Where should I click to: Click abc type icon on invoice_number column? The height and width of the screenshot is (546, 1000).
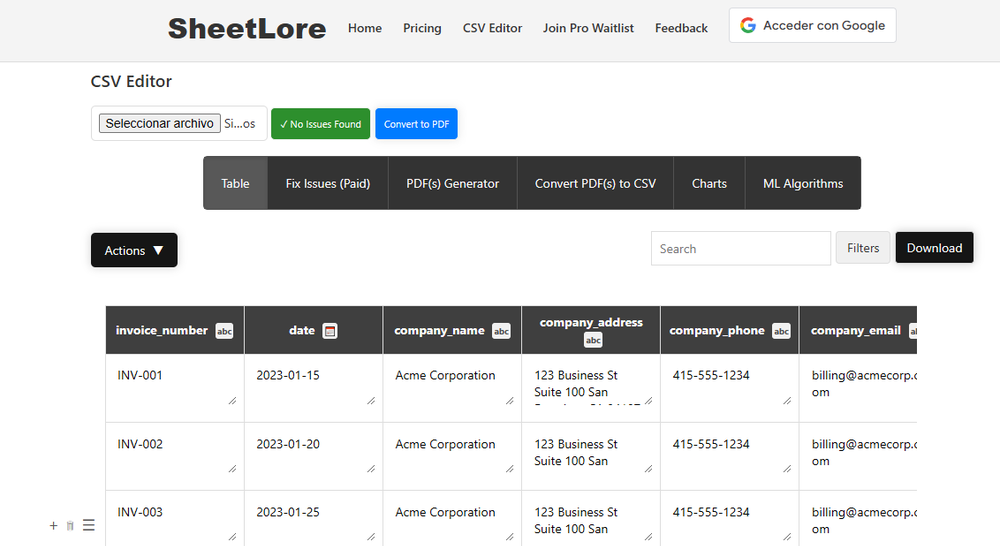(224, 331)
